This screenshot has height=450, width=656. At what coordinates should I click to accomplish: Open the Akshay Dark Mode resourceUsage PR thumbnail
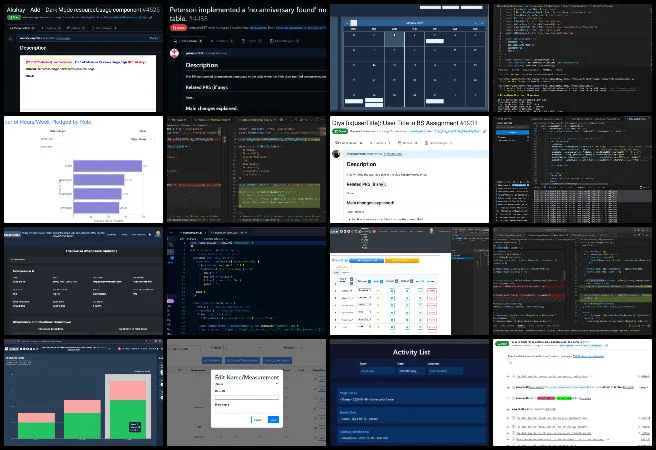[x=83, y=58]
